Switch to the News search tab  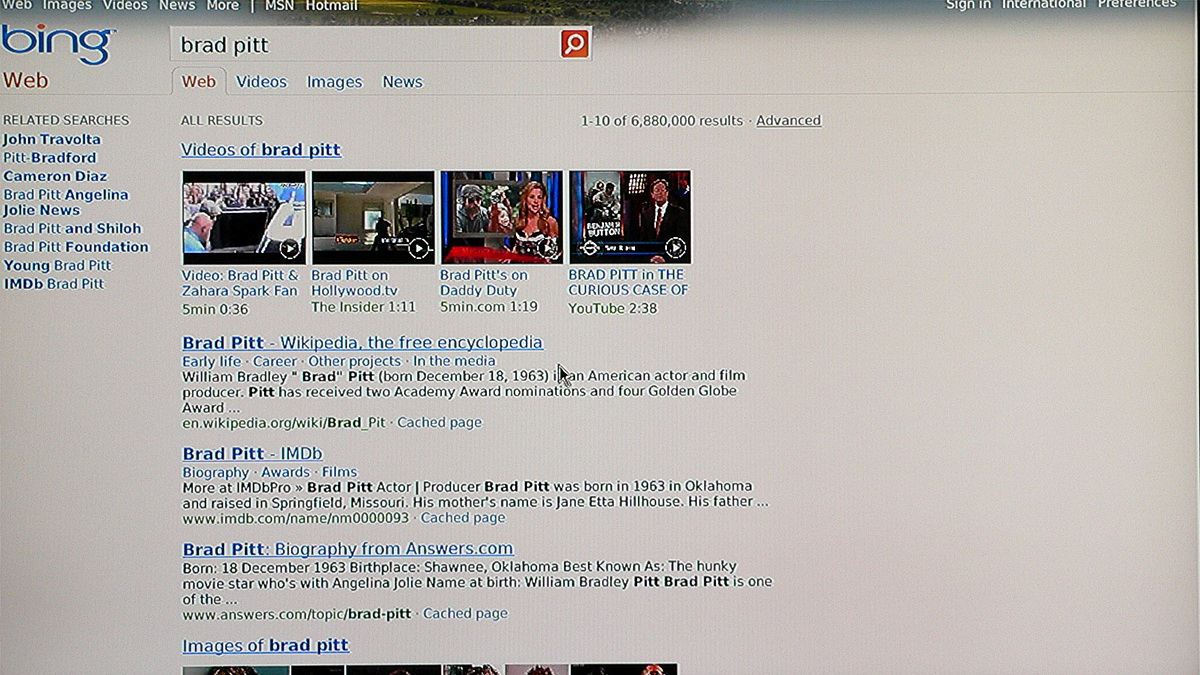[x=403, y=82]
